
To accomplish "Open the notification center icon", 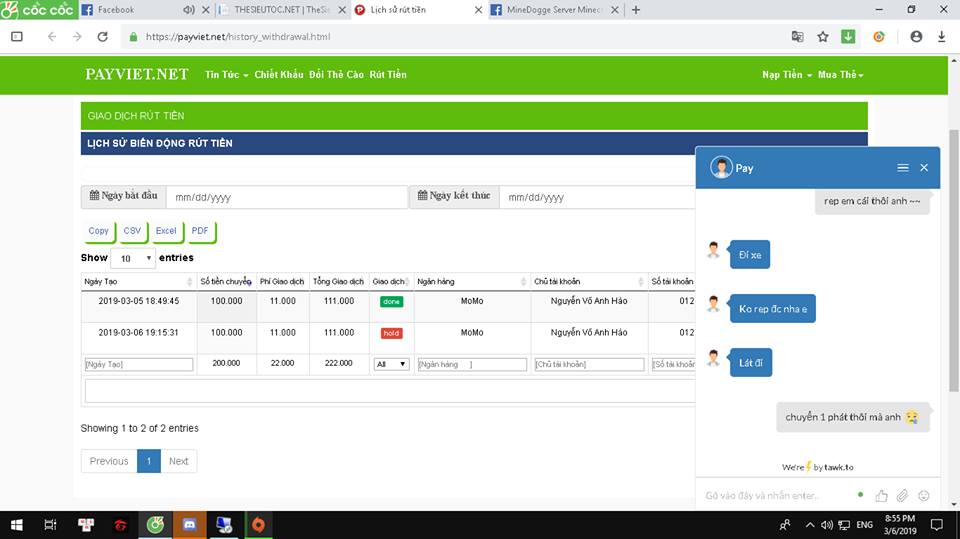I will click(x=936, y=525).
